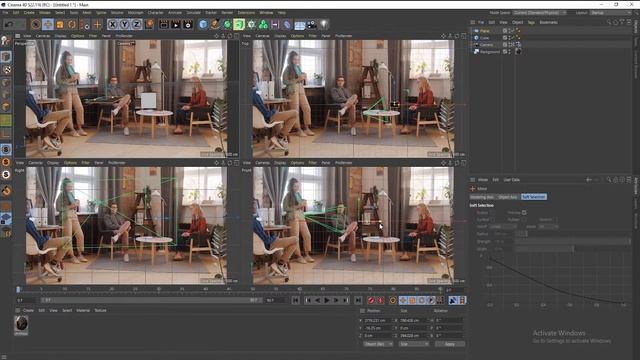Click the Apply button in Coordinates
Viewport: 640px width, 360px height.
[x=450, y=344]
